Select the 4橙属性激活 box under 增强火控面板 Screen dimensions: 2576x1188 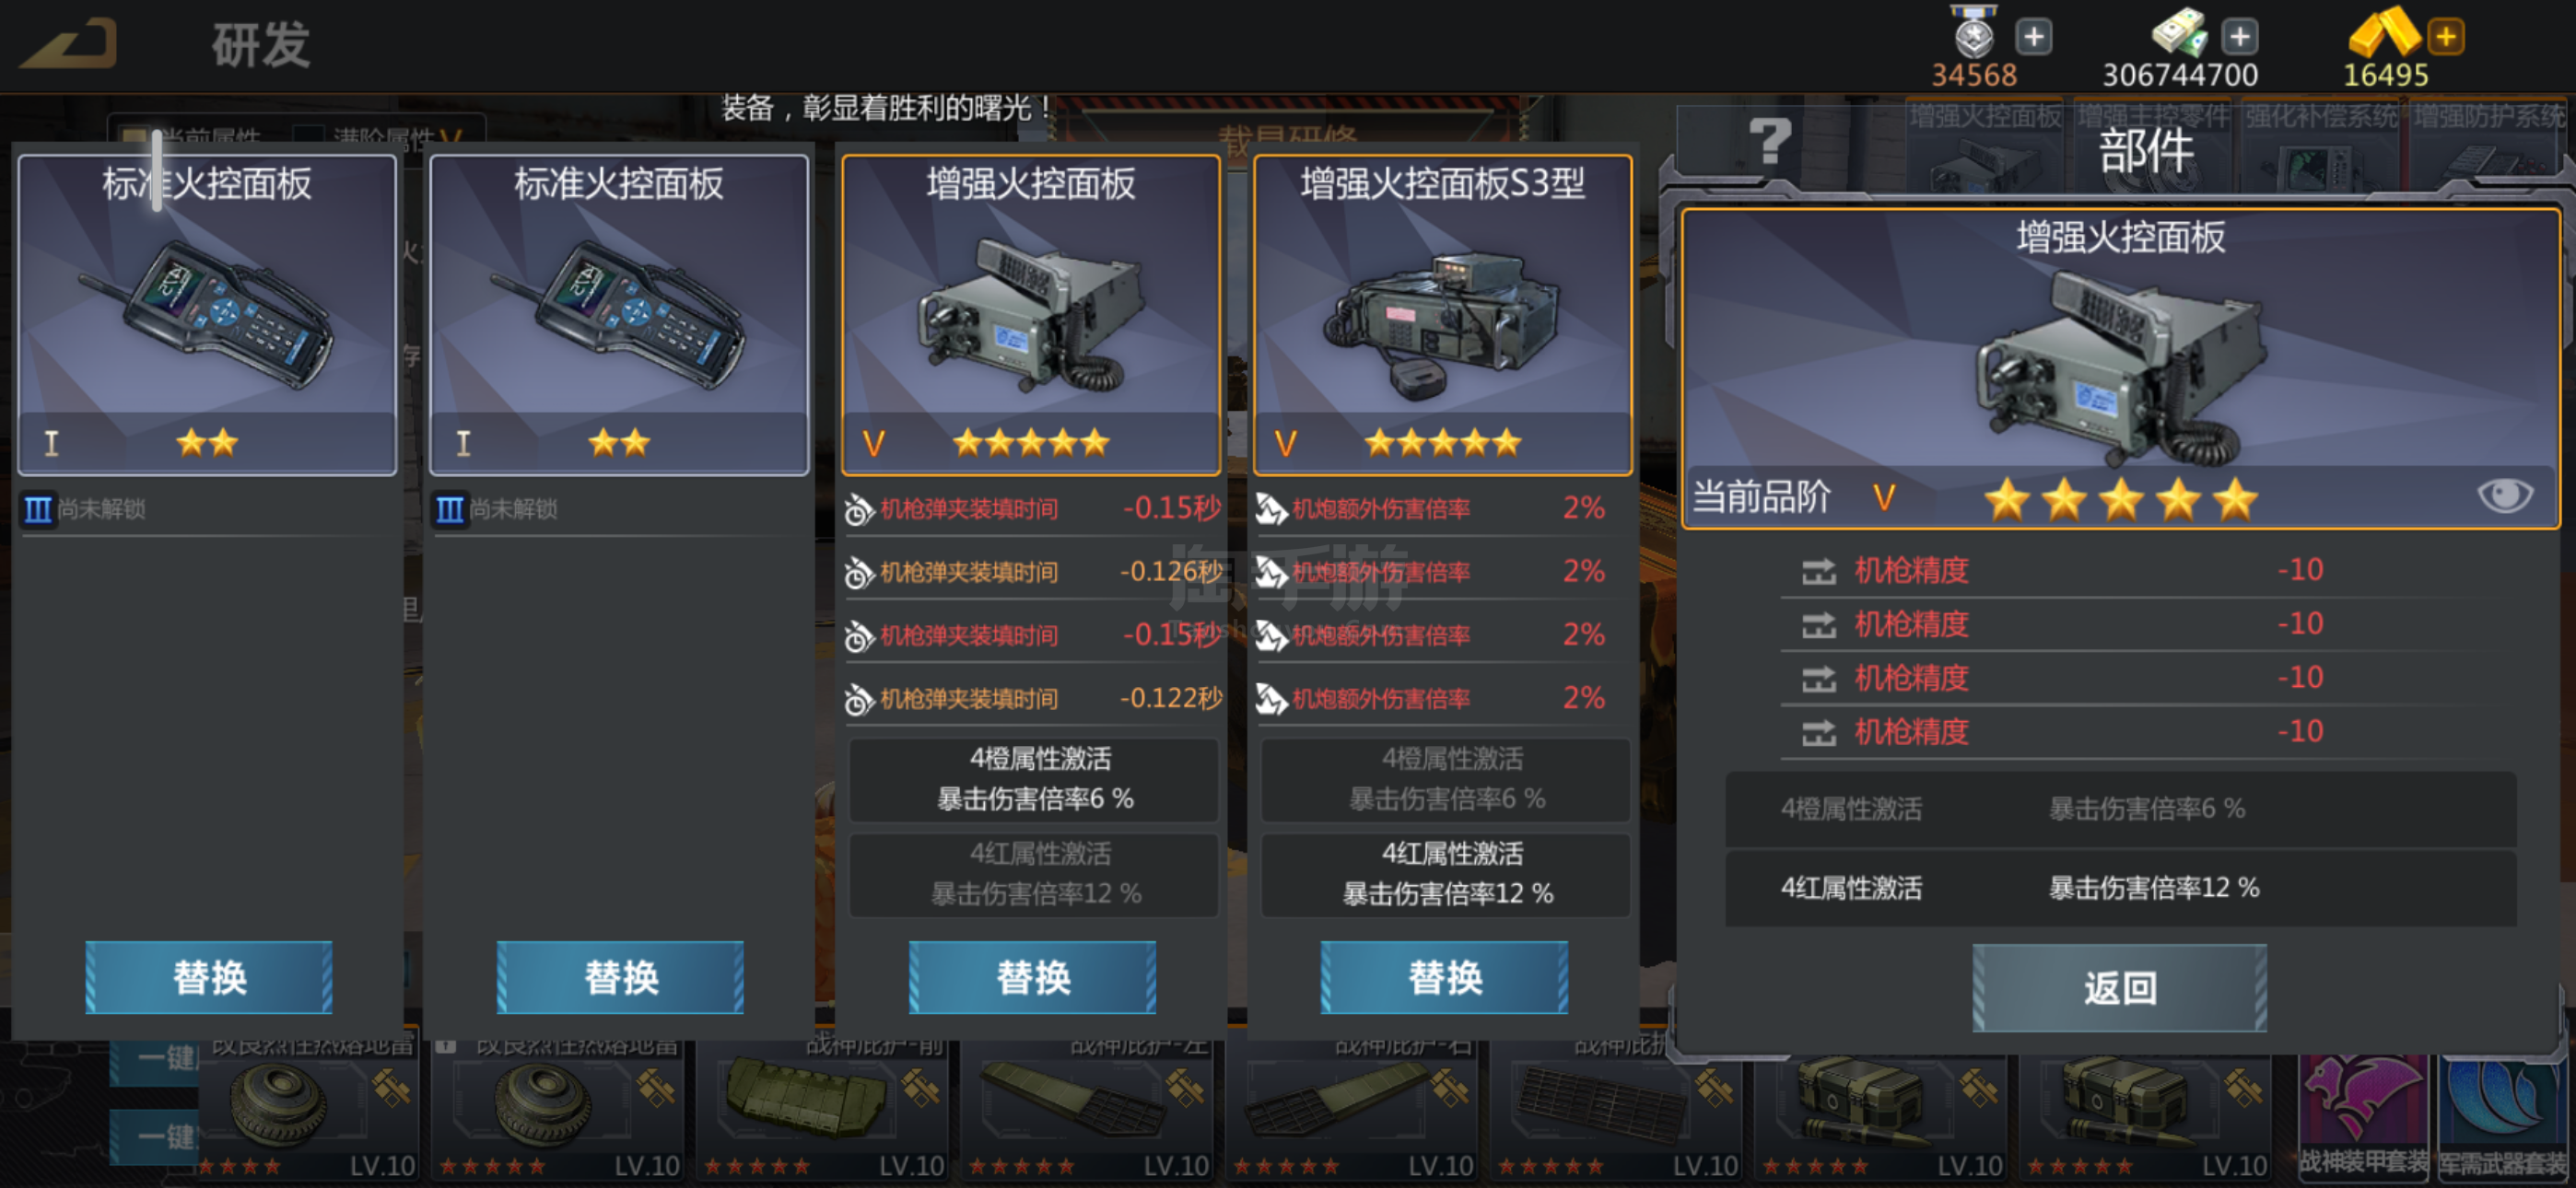pyautogui.click(x=1034, y=779)
